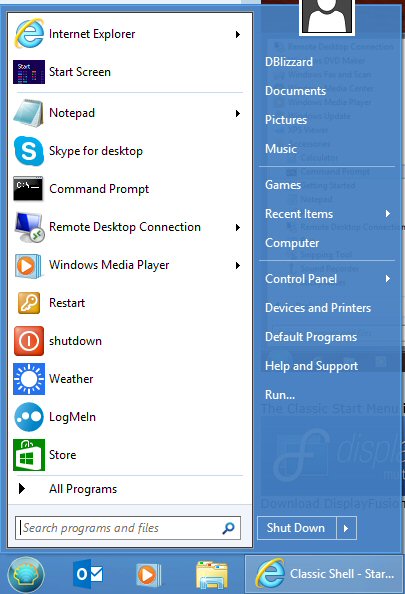This screenshot has height=594, width=405.
Task: Open Outlook from the taskbar
Action: pyautogui.click(x=88, y=574)
